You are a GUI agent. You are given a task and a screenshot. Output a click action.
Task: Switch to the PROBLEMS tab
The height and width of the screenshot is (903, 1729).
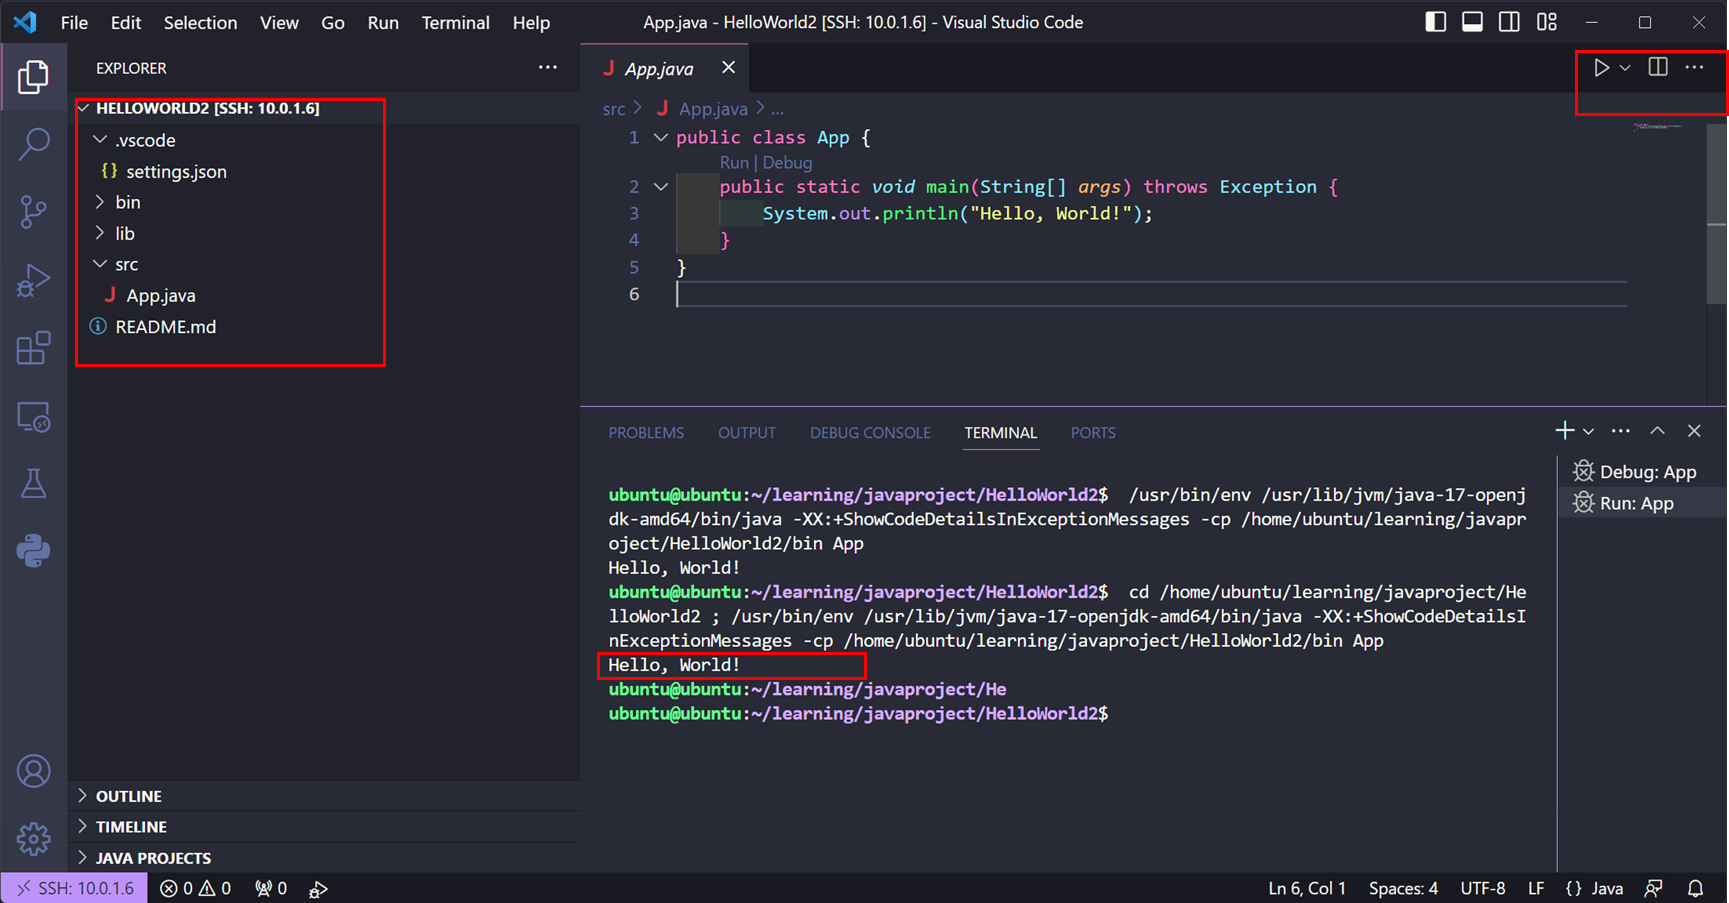[x=646, y=433]
